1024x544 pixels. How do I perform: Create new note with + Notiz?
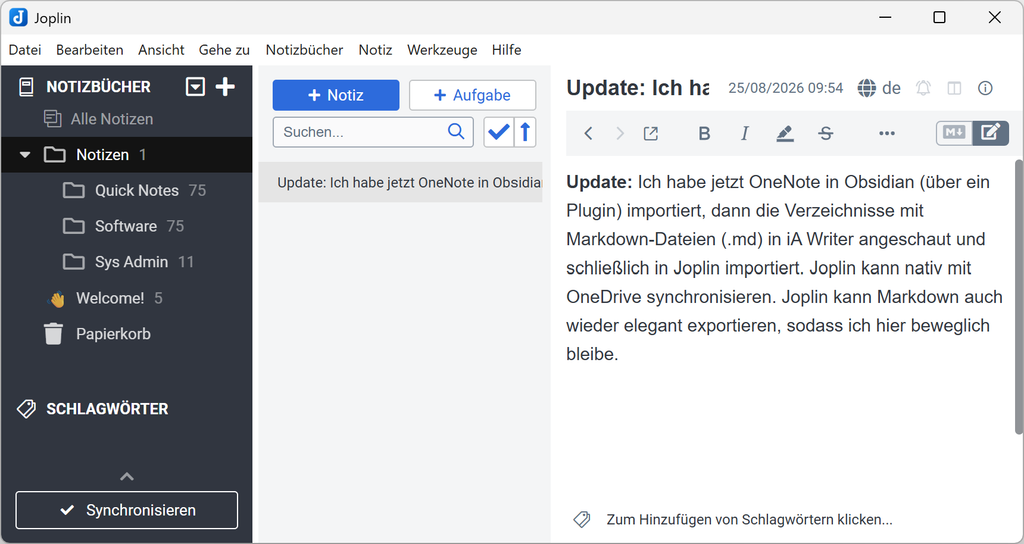336,95
